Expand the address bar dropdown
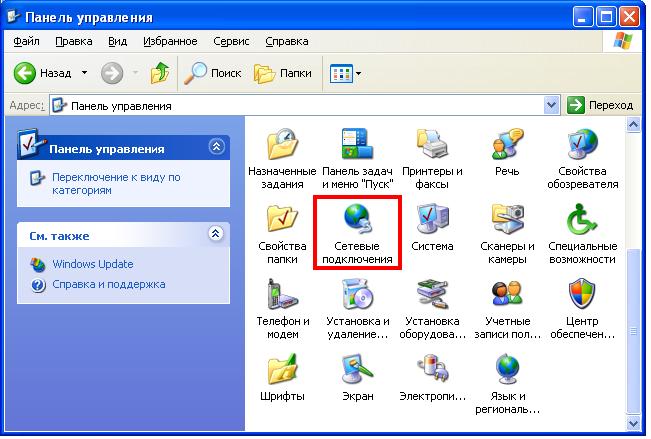 pyautogui.click(x=551, y=105)
